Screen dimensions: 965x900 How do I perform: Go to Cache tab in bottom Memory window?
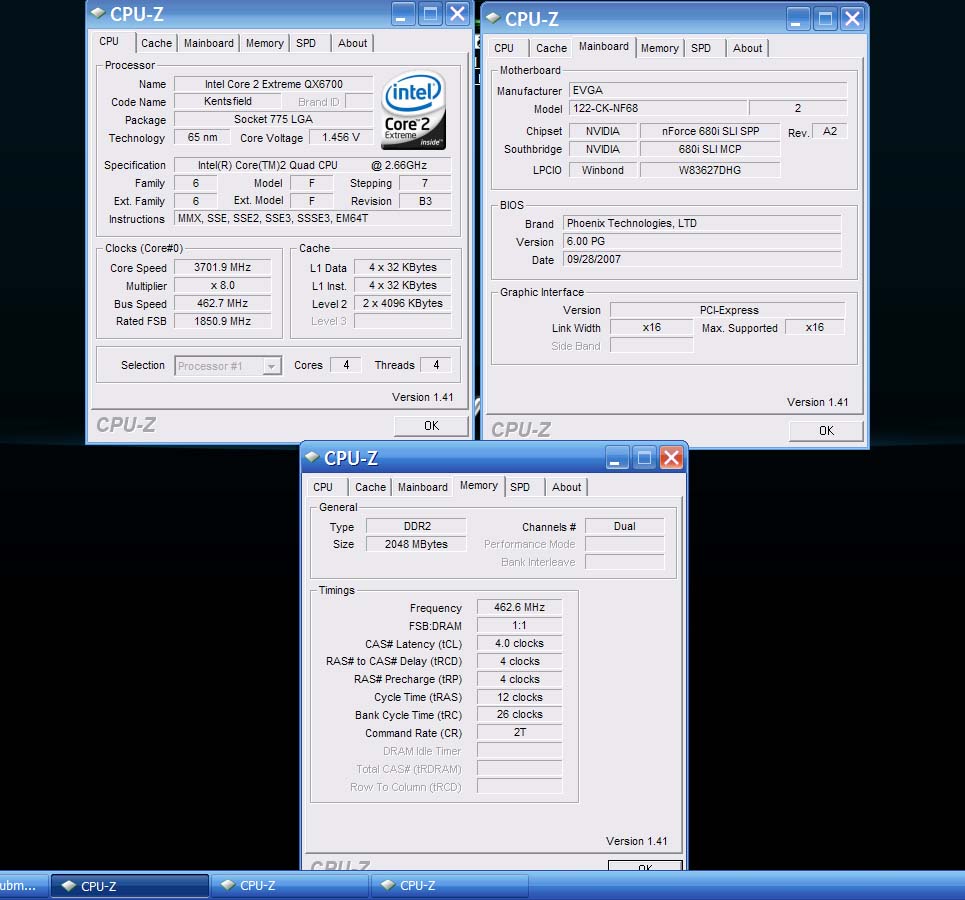(x=370, y=487)
